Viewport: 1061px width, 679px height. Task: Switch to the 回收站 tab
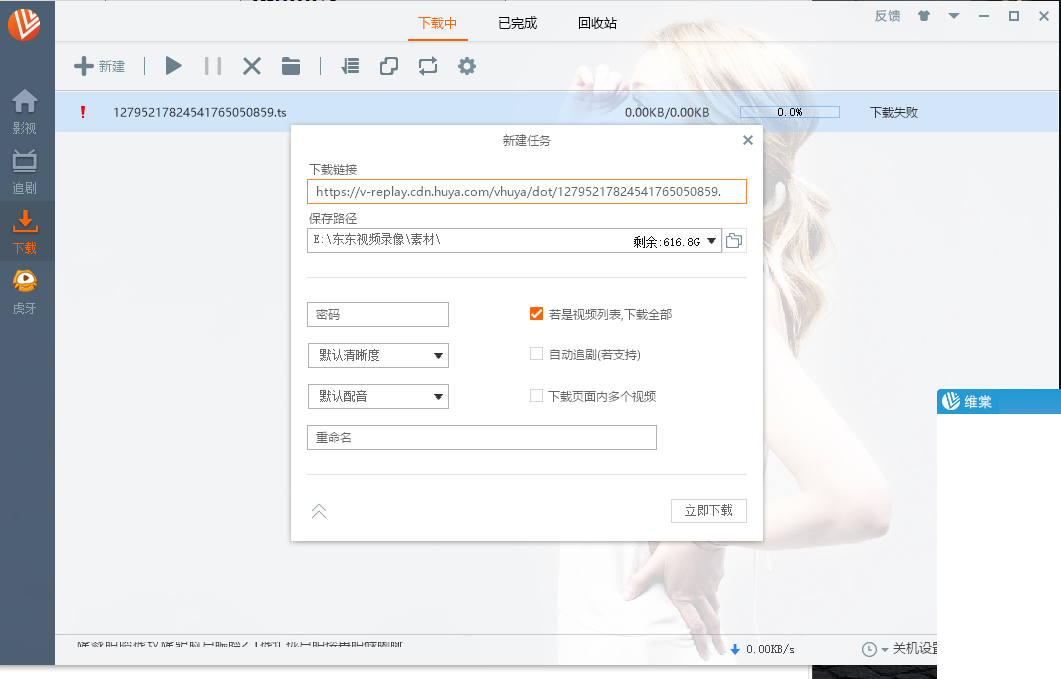597,23
